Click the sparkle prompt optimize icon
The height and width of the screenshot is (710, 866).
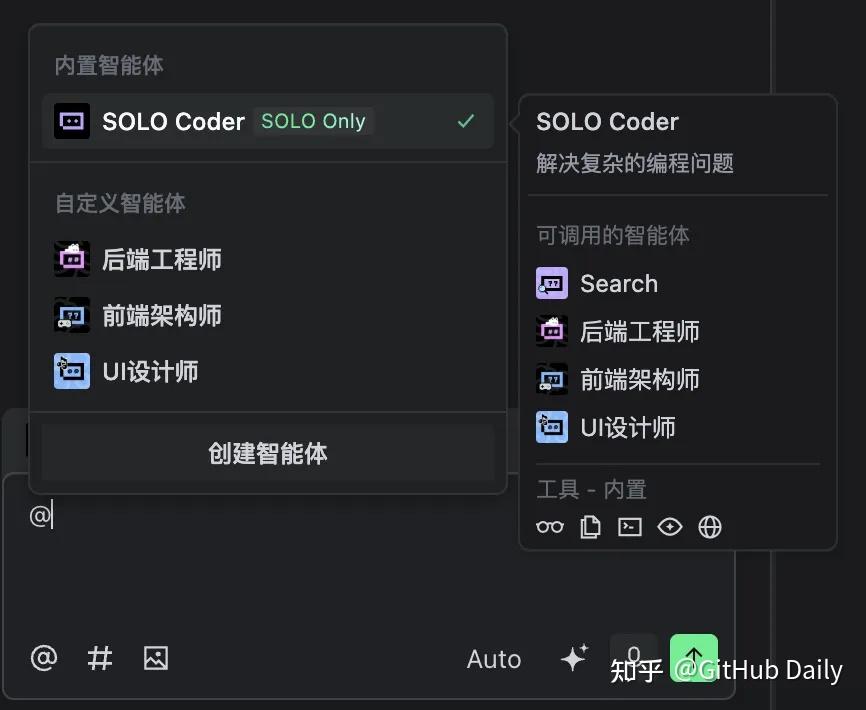[574, 658]
